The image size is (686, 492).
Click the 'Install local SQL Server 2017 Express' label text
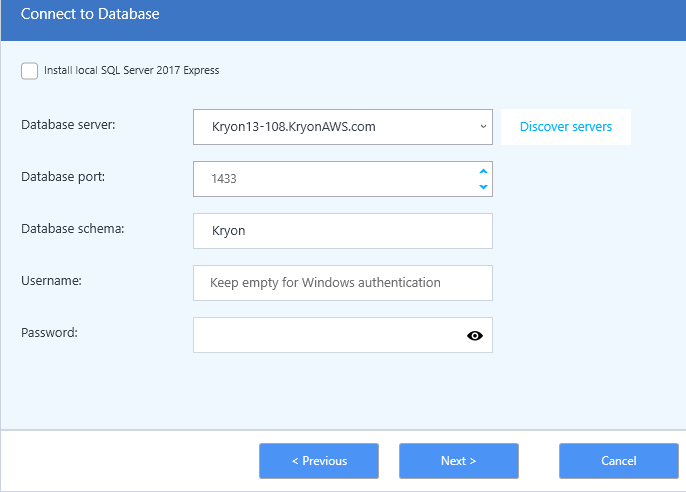[x=131, y=70]
